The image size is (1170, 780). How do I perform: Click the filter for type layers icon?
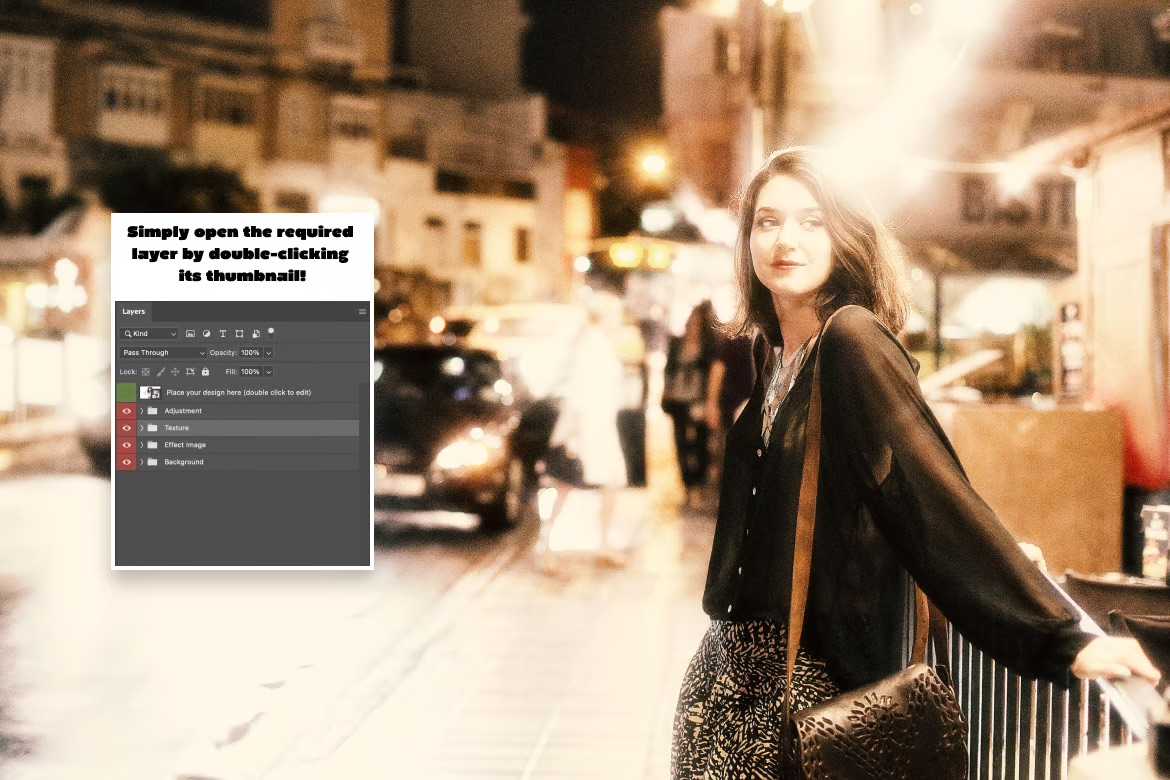[x=222, y=333]
